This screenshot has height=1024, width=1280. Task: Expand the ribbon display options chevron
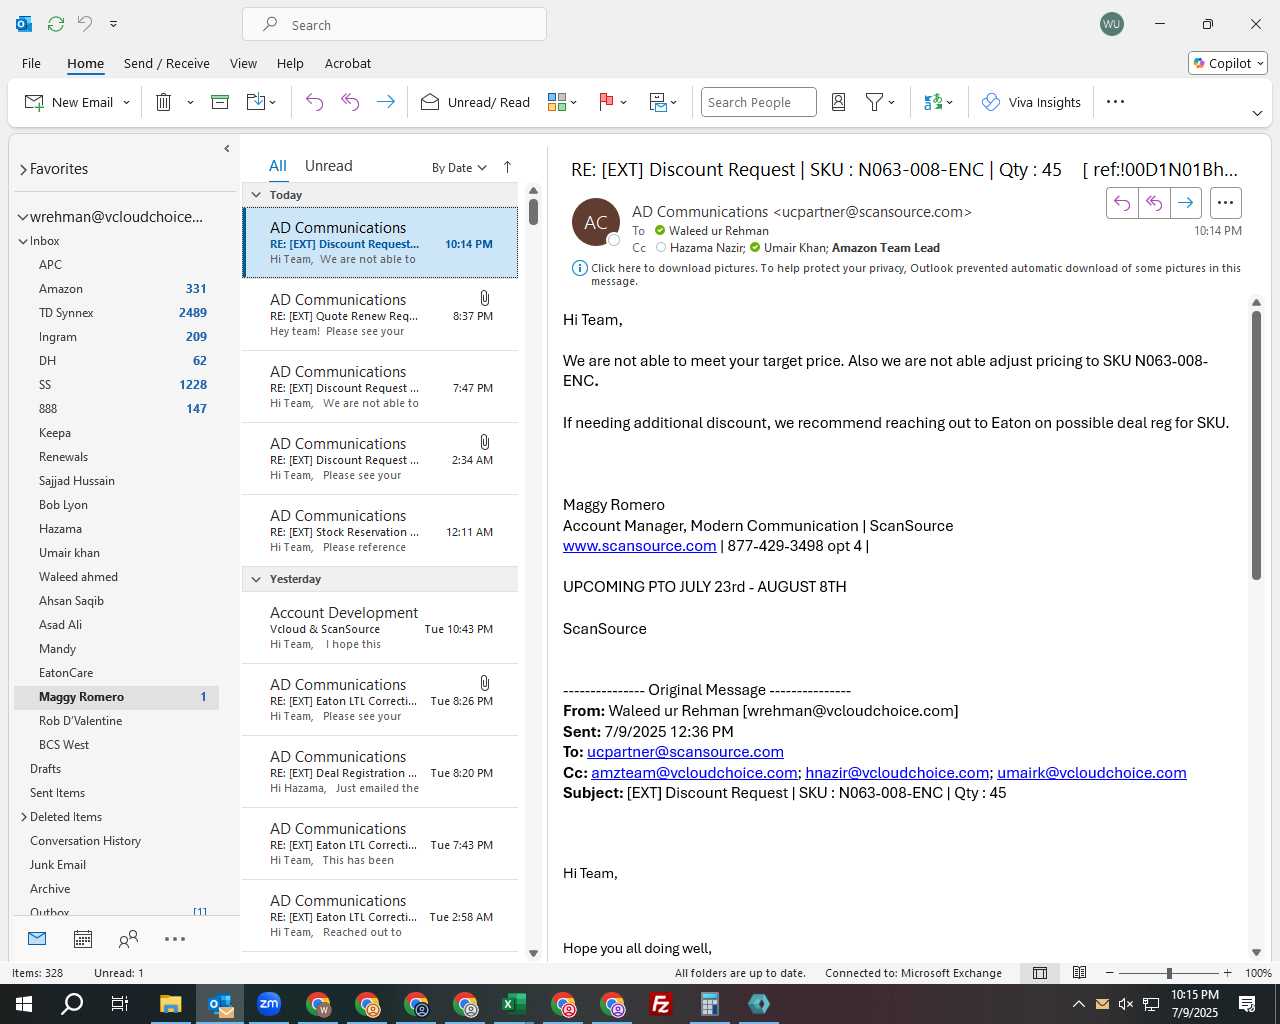1257,113
